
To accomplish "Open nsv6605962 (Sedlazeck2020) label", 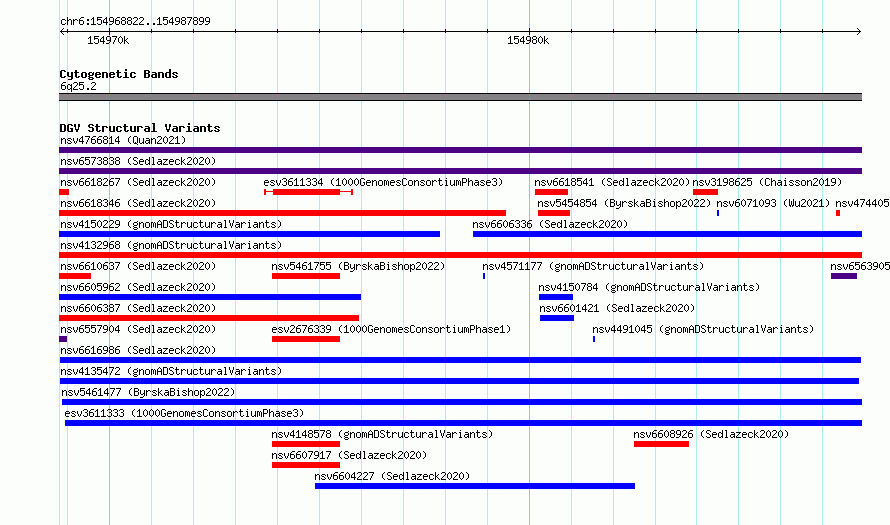I will pos(138,287).
